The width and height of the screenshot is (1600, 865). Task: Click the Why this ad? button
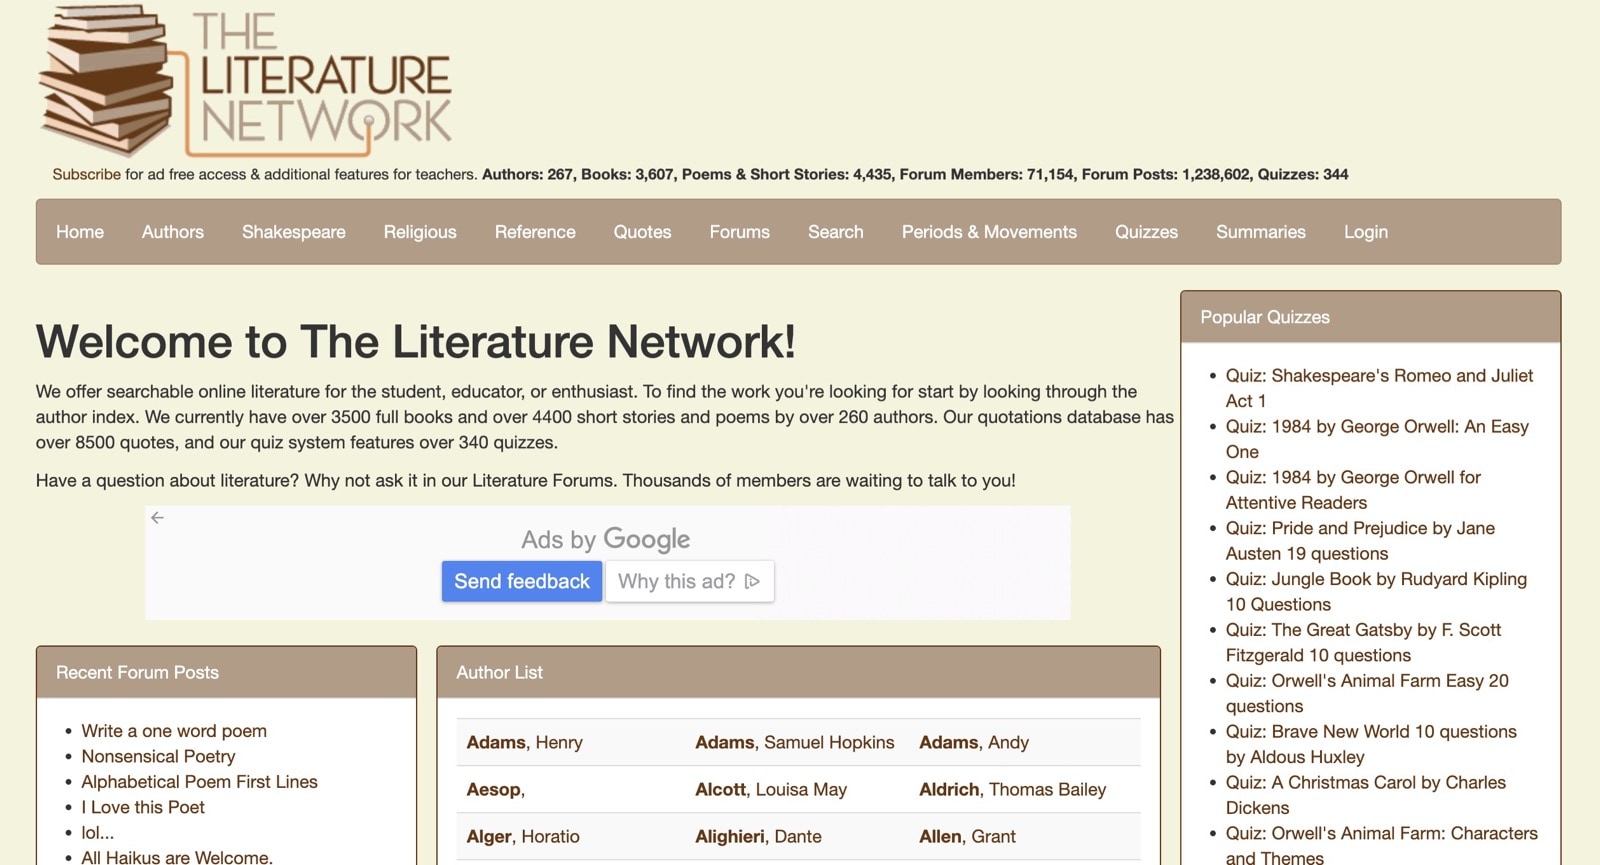coord(689,582)
